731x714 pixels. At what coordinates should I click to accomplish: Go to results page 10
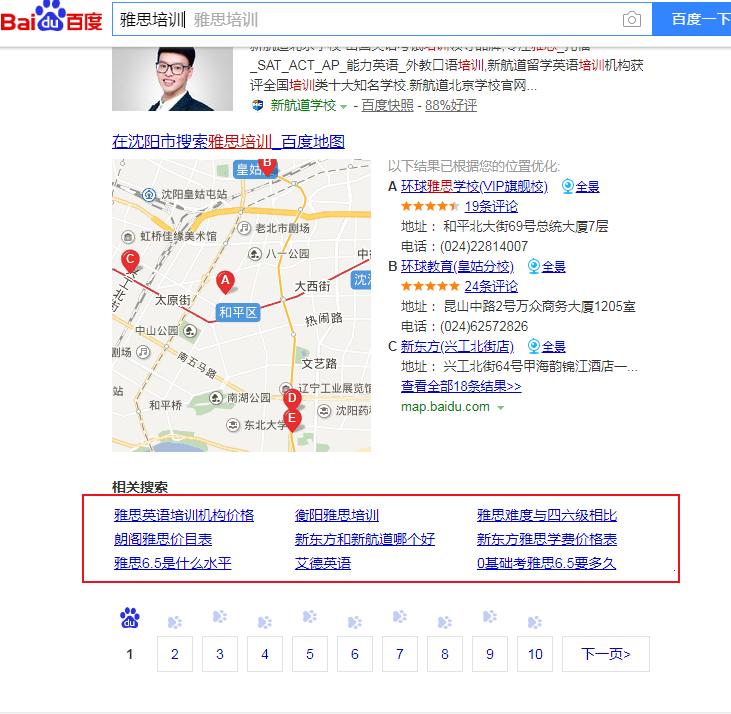tap(535, 654)
